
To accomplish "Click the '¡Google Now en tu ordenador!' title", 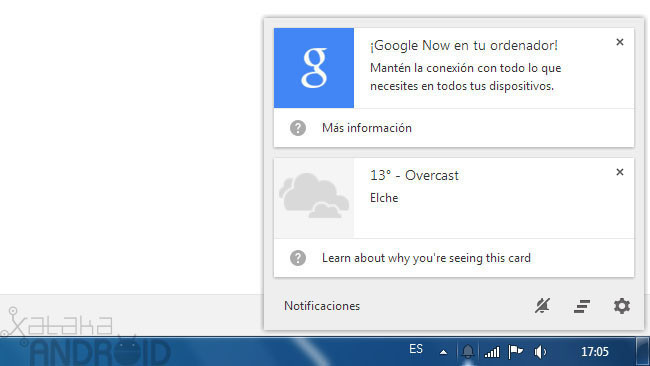I will click(464, 45).
